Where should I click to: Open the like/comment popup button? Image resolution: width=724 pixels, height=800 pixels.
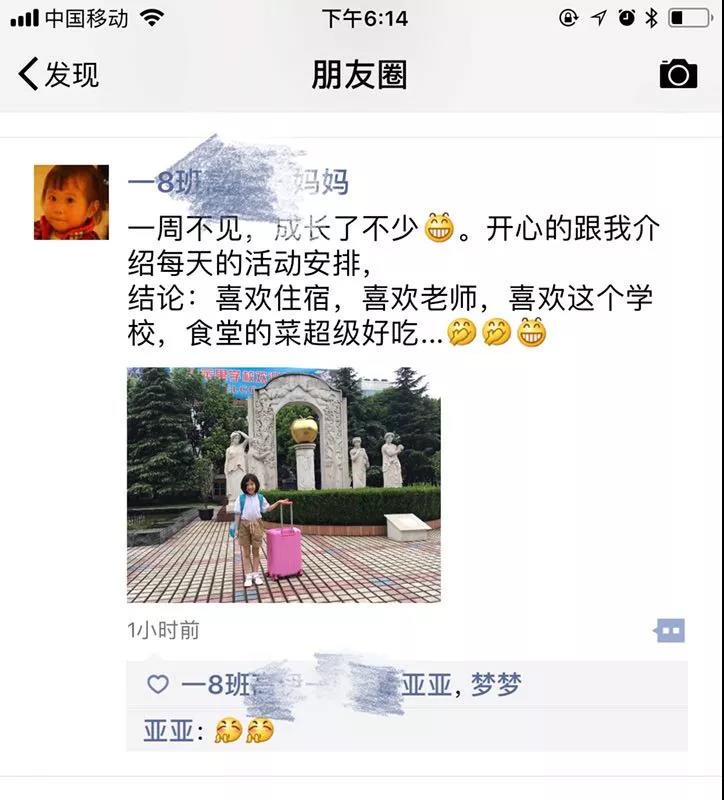(x=669, y=631)
